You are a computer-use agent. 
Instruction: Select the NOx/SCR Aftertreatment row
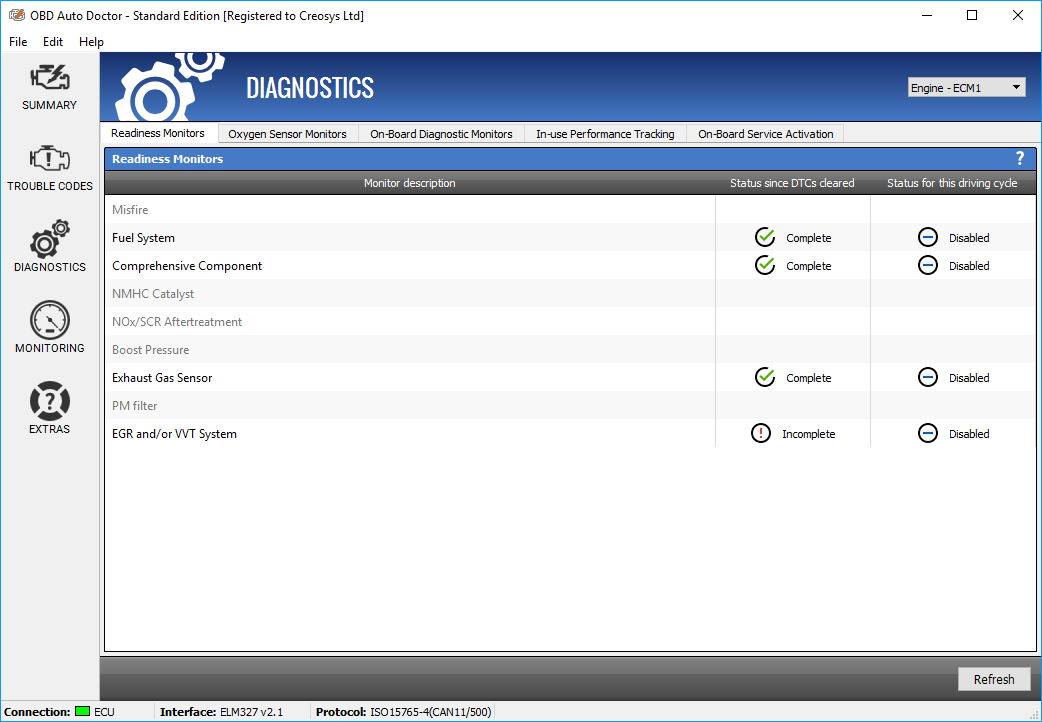(x=570, y=321)
